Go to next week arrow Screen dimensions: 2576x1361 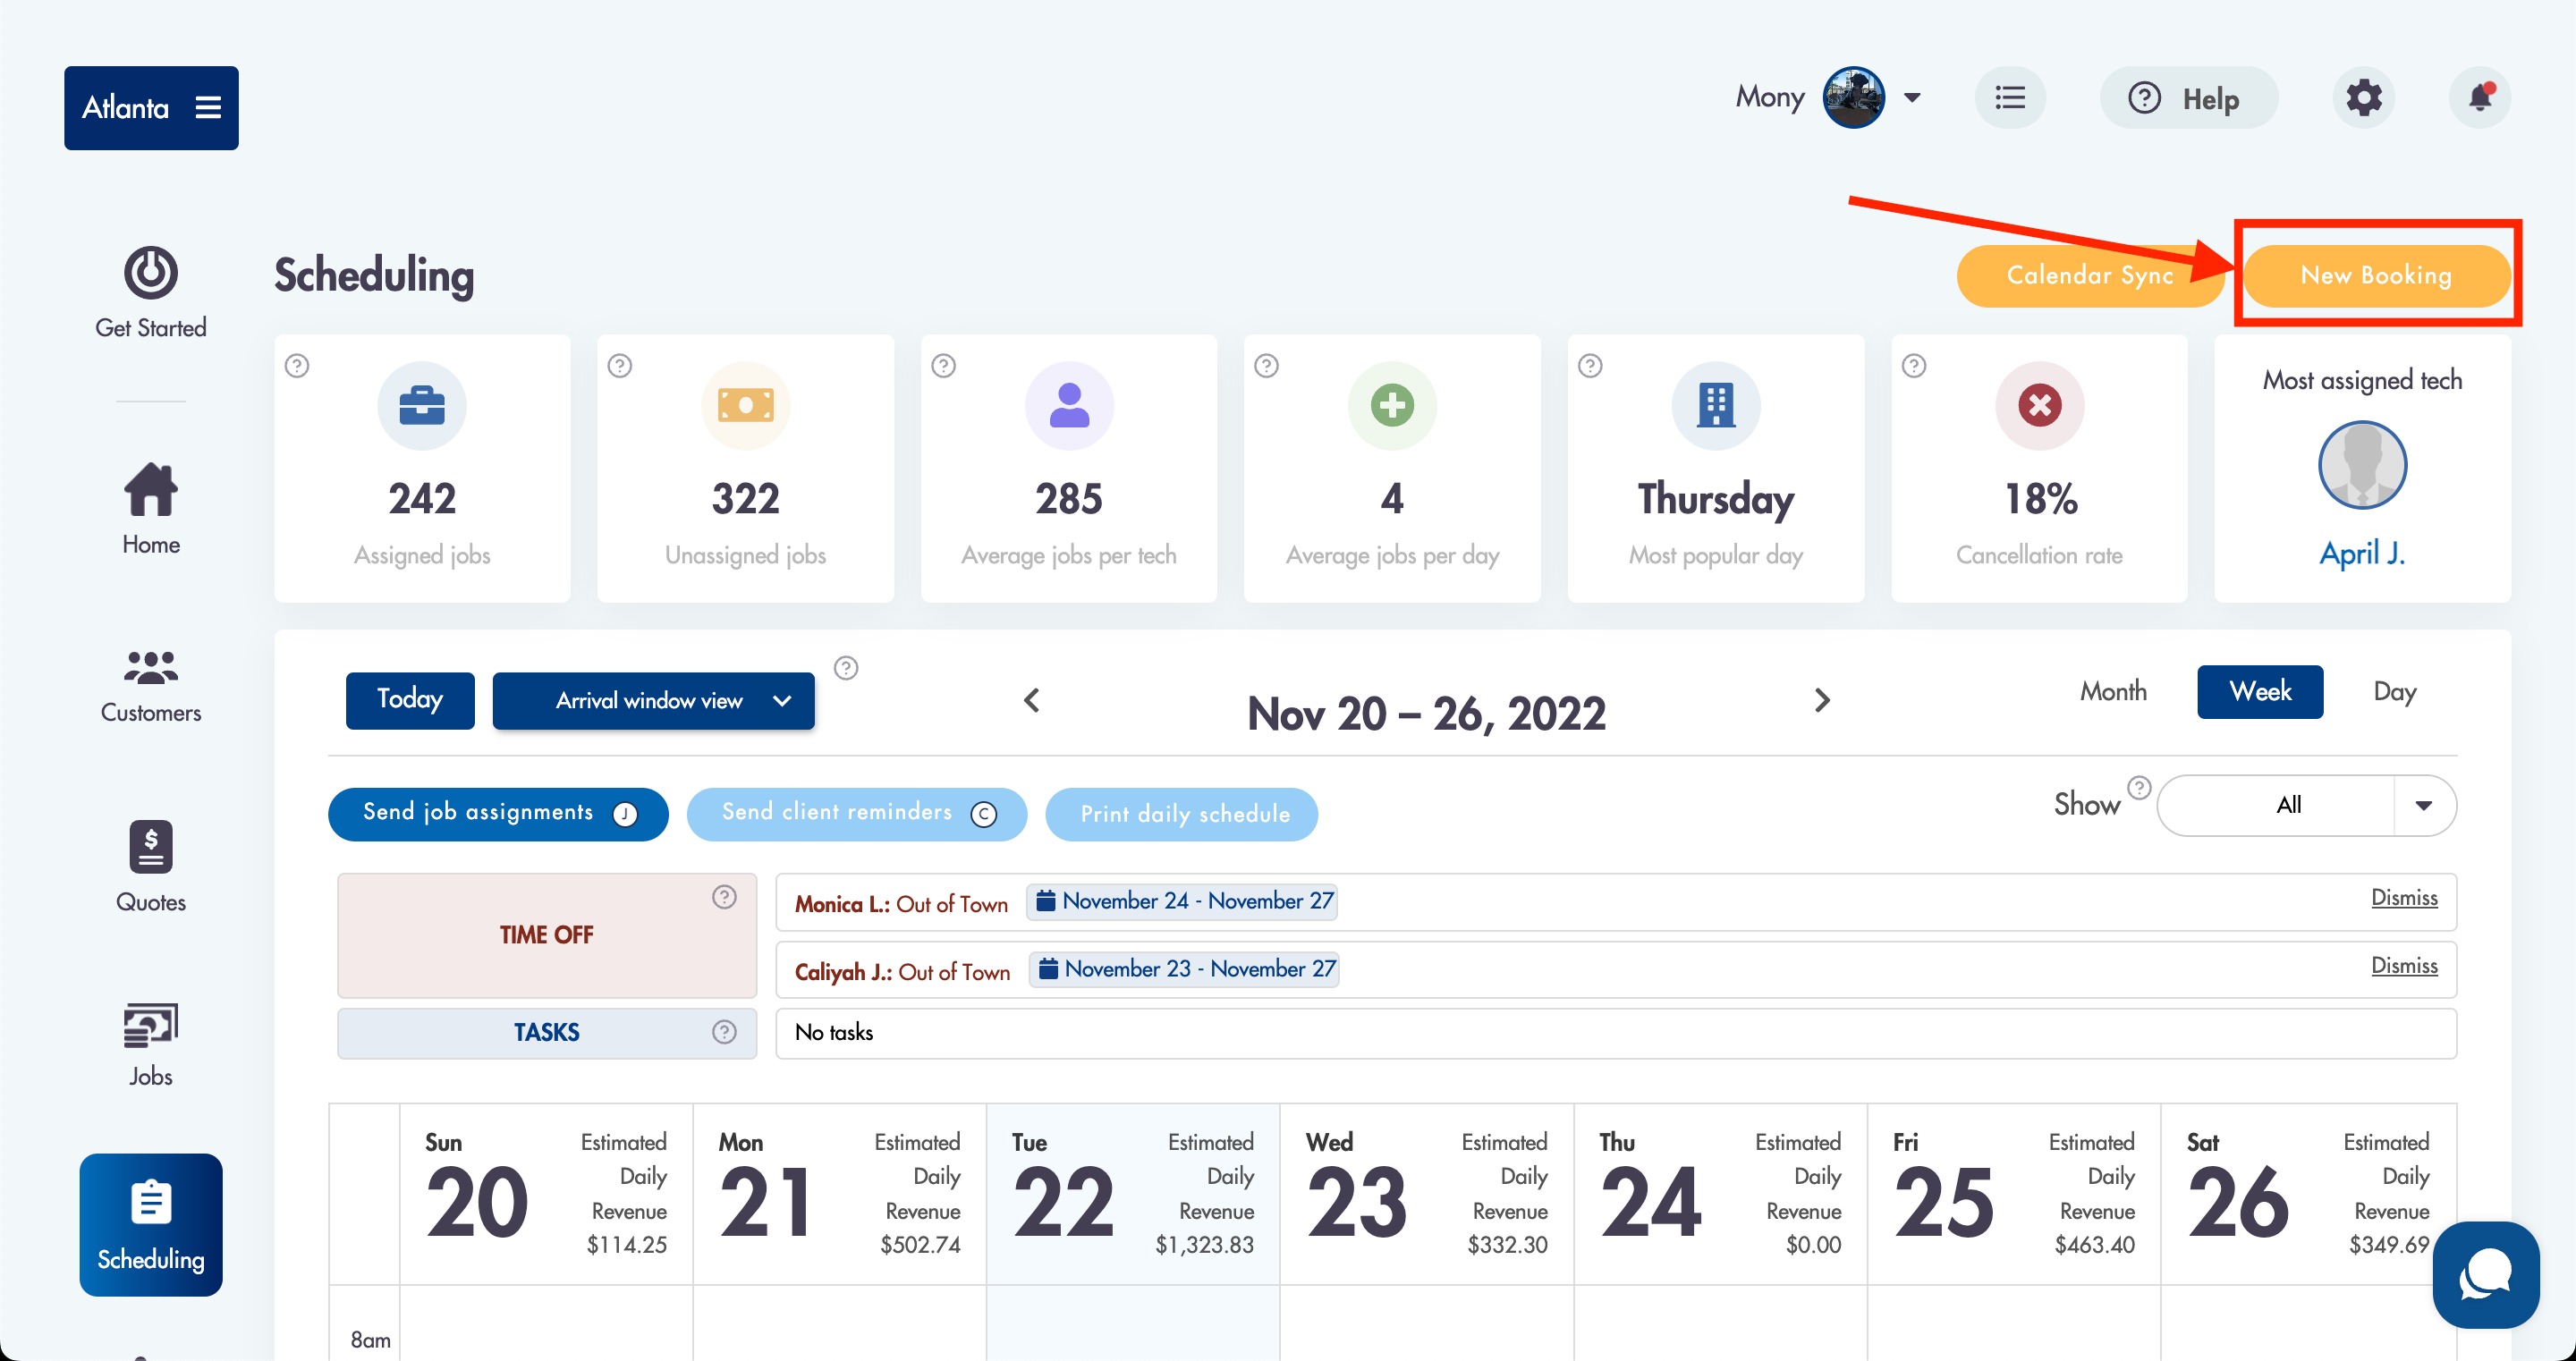(1822, 700)
